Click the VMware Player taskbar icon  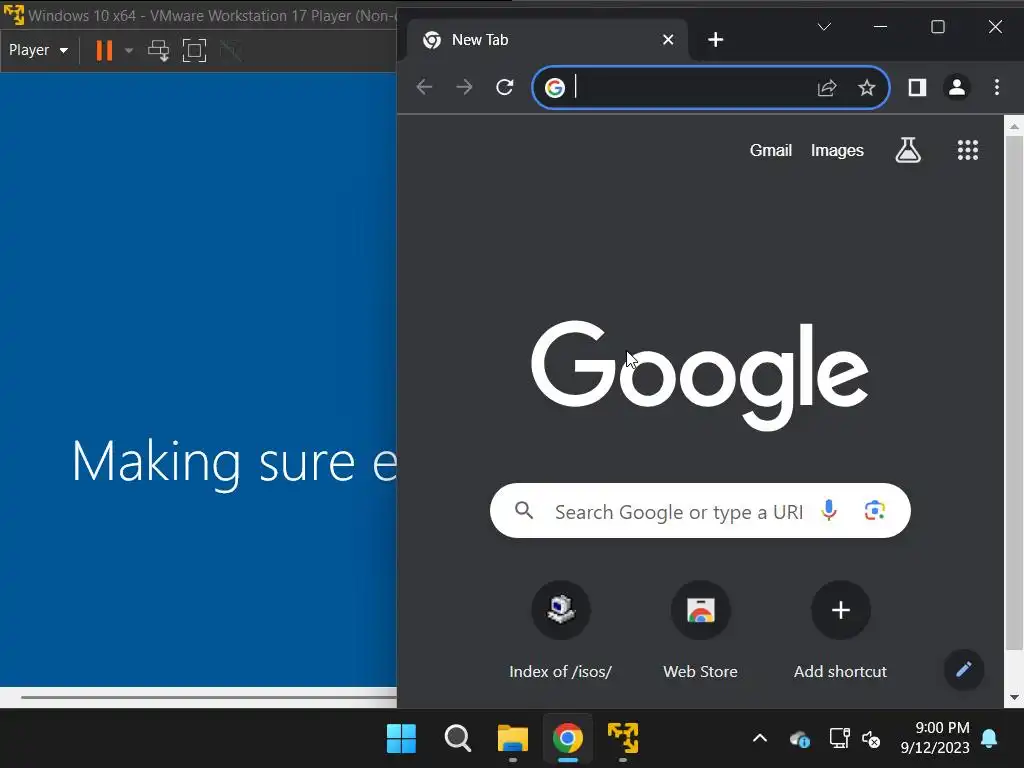pos(623,739)
